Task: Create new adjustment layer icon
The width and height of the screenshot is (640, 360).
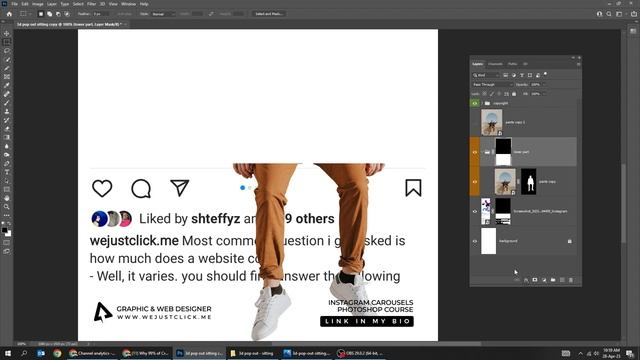Action: coord(544,280)
